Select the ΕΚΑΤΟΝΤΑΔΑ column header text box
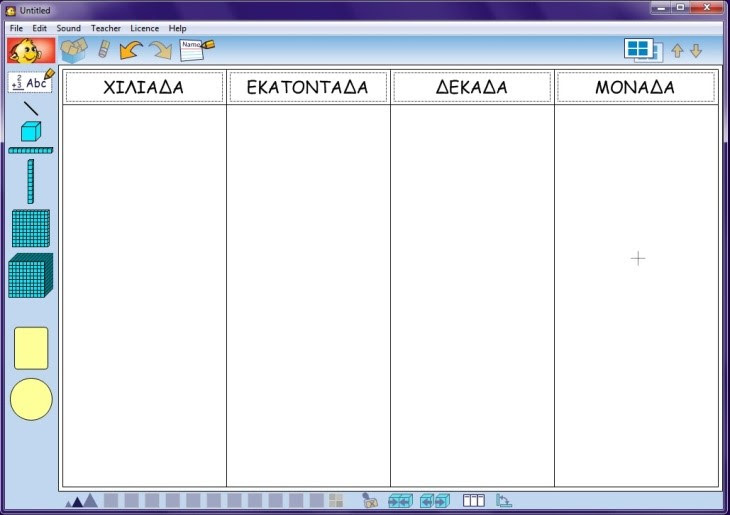This screenshot has height=515, width=730. pos(308,87)
